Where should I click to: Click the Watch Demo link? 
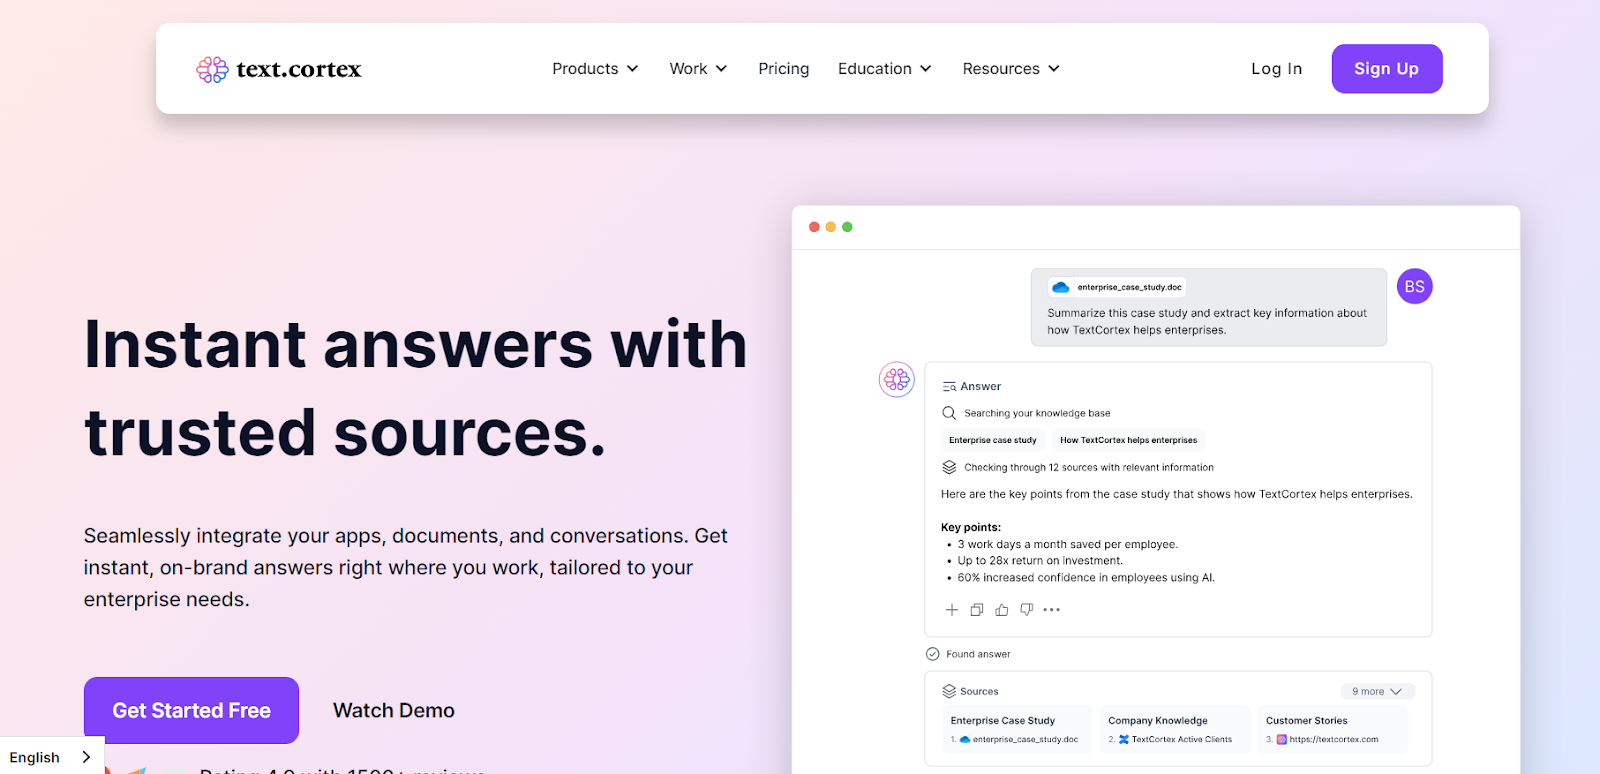pyautogui.click(x=394, y=710)
